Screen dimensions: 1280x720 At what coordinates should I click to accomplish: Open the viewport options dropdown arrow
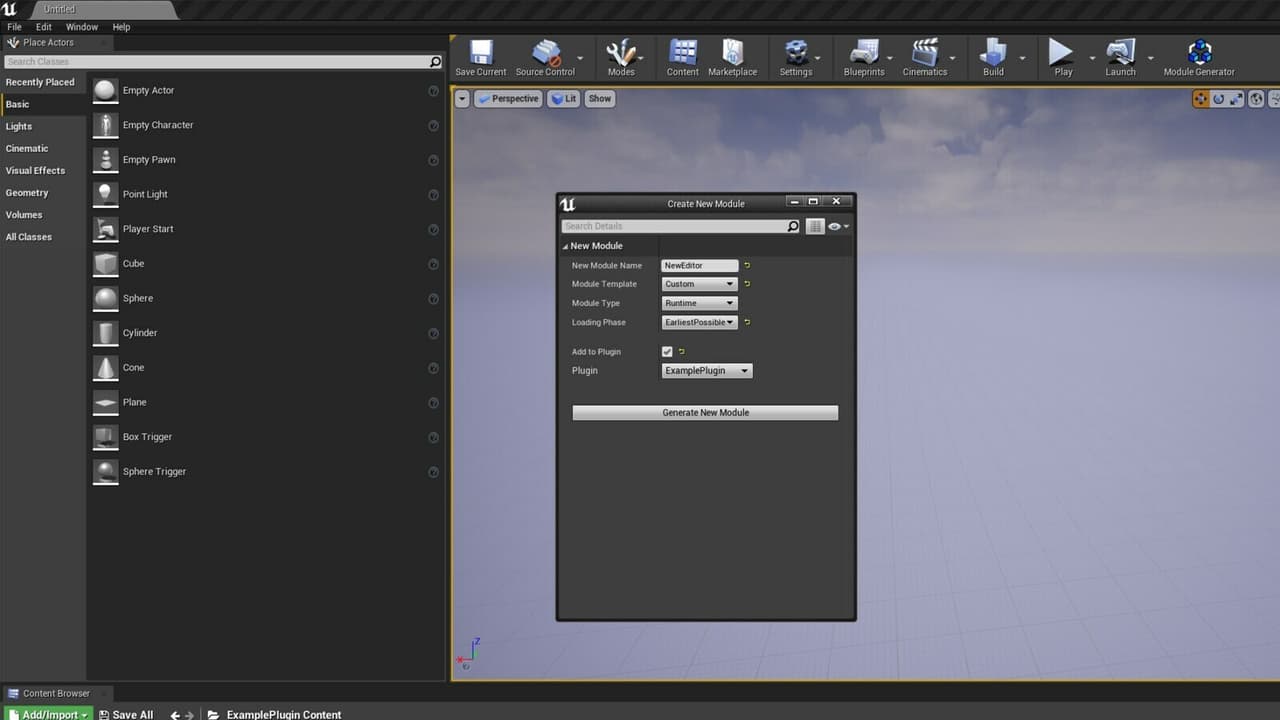461,99
